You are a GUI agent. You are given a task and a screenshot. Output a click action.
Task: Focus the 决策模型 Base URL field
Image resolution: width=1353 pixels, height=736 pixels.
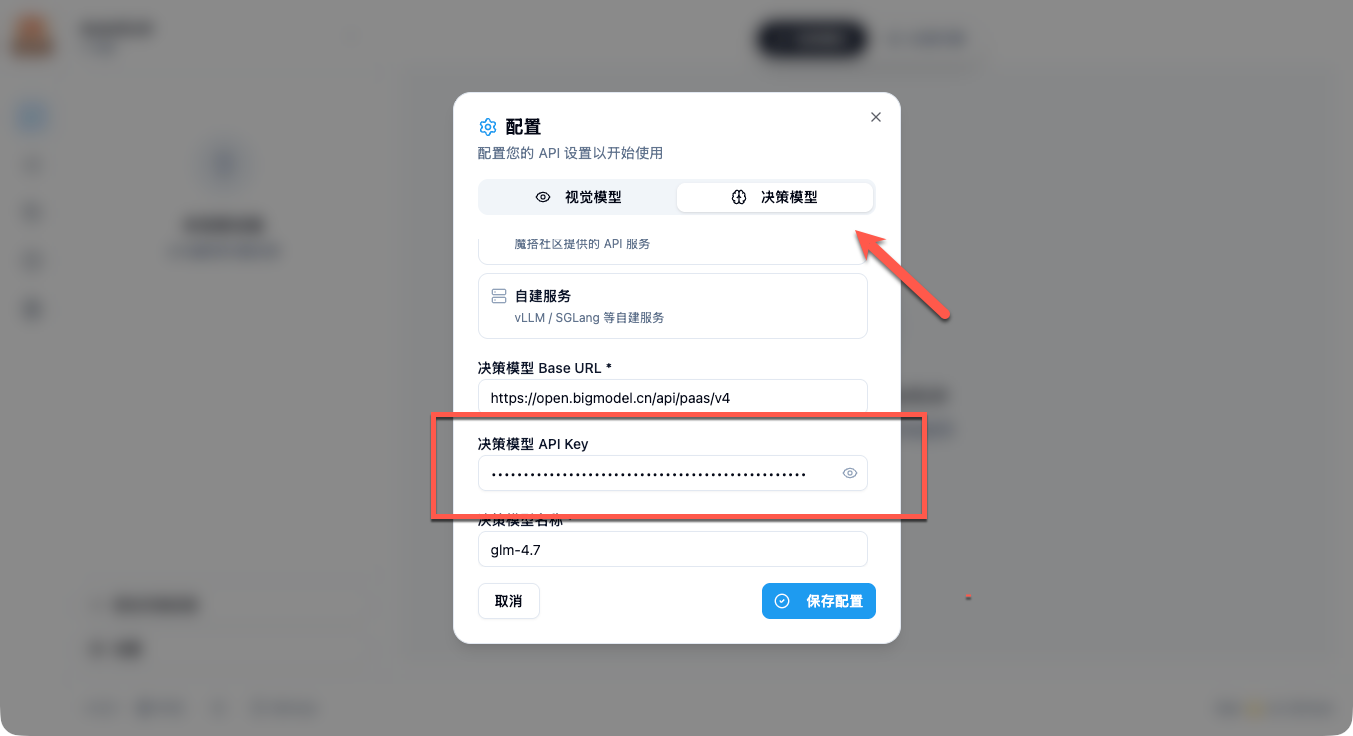pos(673,397)
